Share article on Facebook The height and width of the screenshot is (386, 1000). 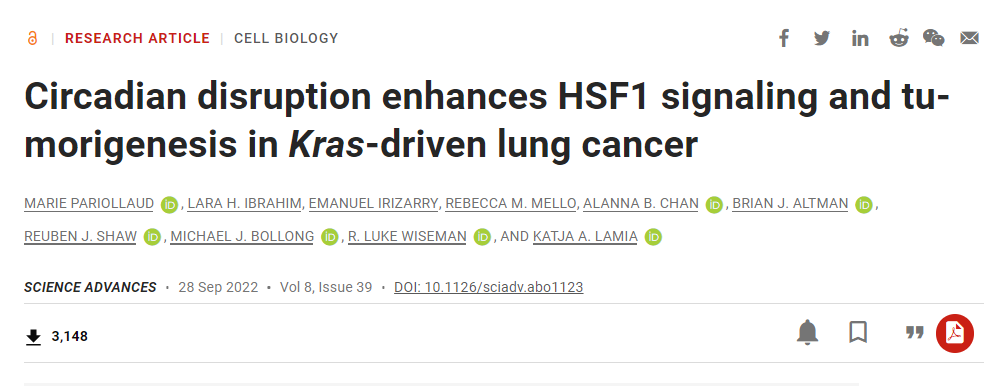coord(784,38)
